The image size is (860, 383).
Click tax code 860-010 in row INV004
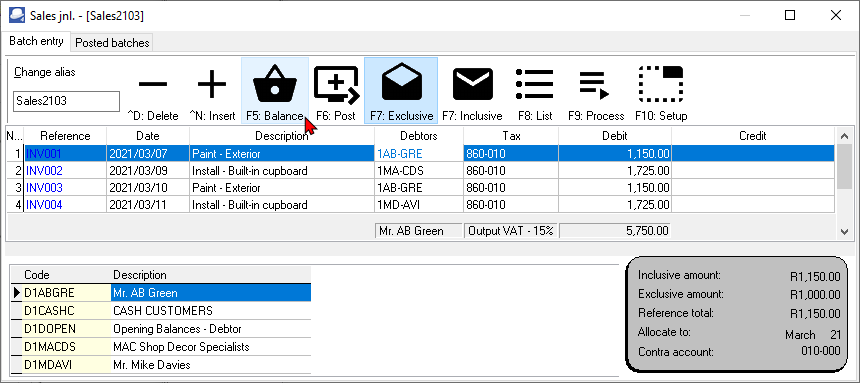tap(511, 205)
